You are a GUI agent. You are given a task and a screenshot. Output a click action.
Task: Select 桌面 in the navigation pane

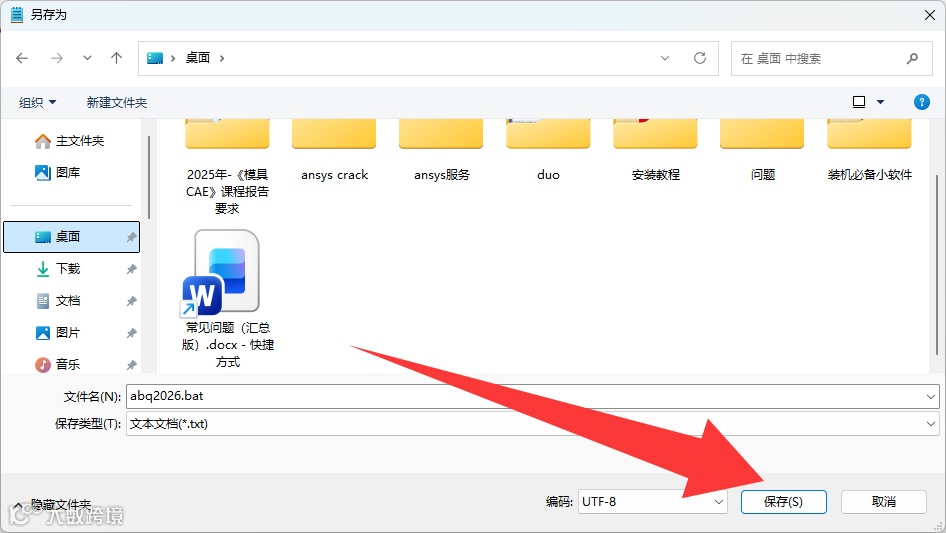point(71,237)
